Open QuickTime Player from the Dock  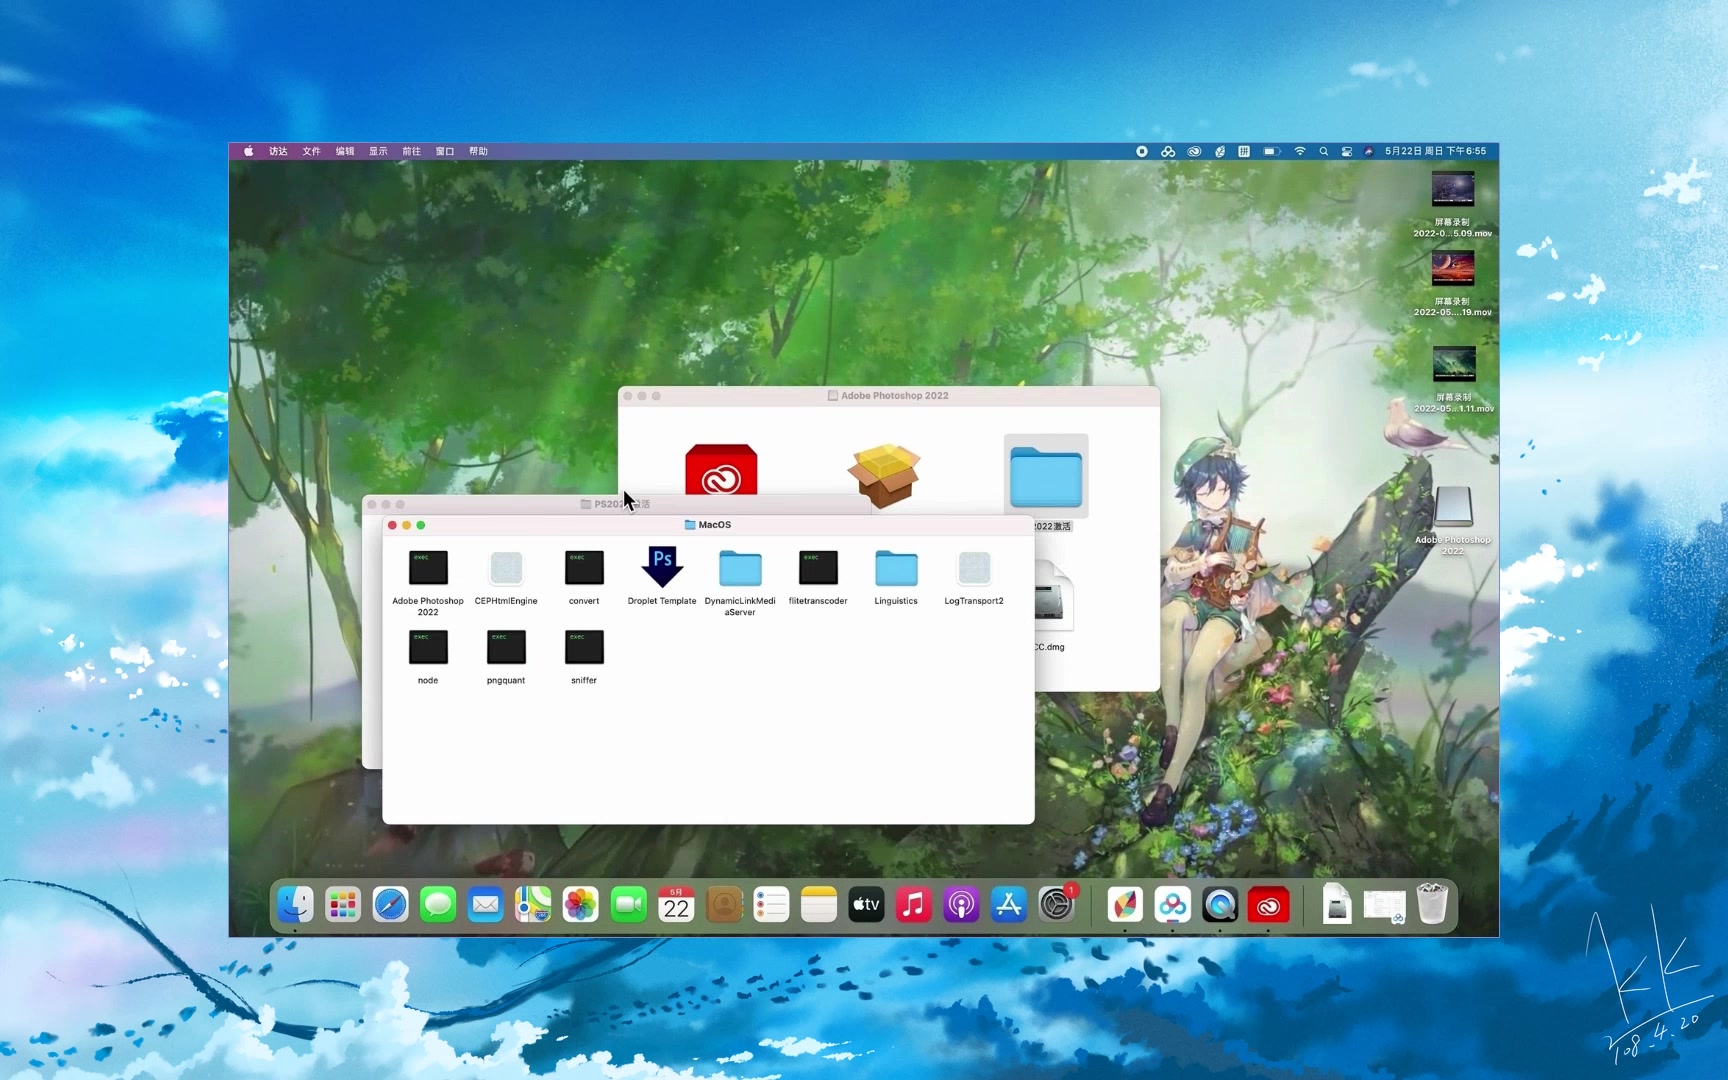tap(1220, 905)
